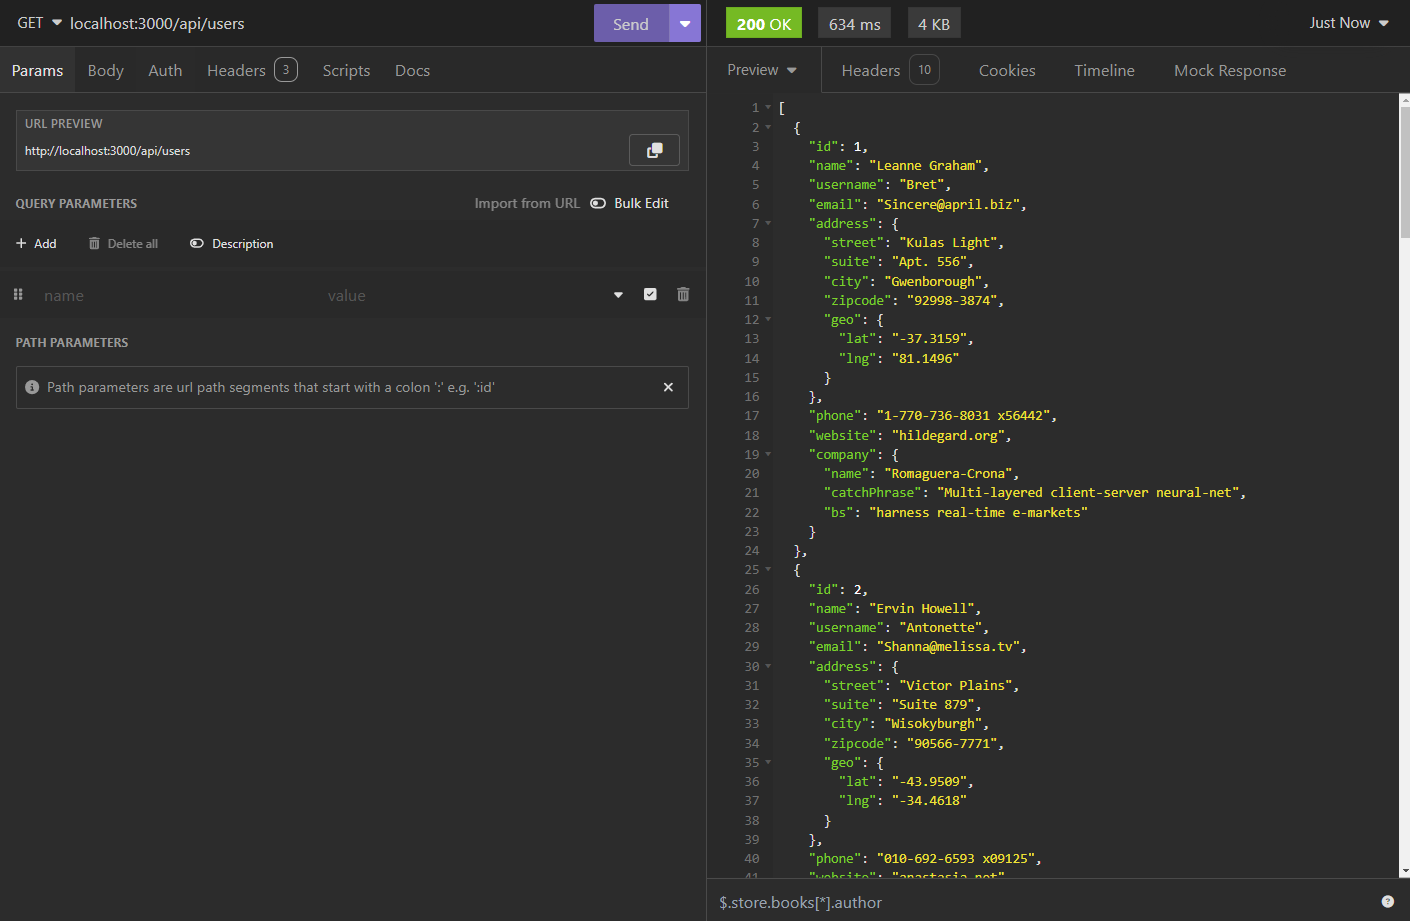Expand the Preview mode dropdown
Viewport: 1410px width, 921px height.
coord(762,70)
